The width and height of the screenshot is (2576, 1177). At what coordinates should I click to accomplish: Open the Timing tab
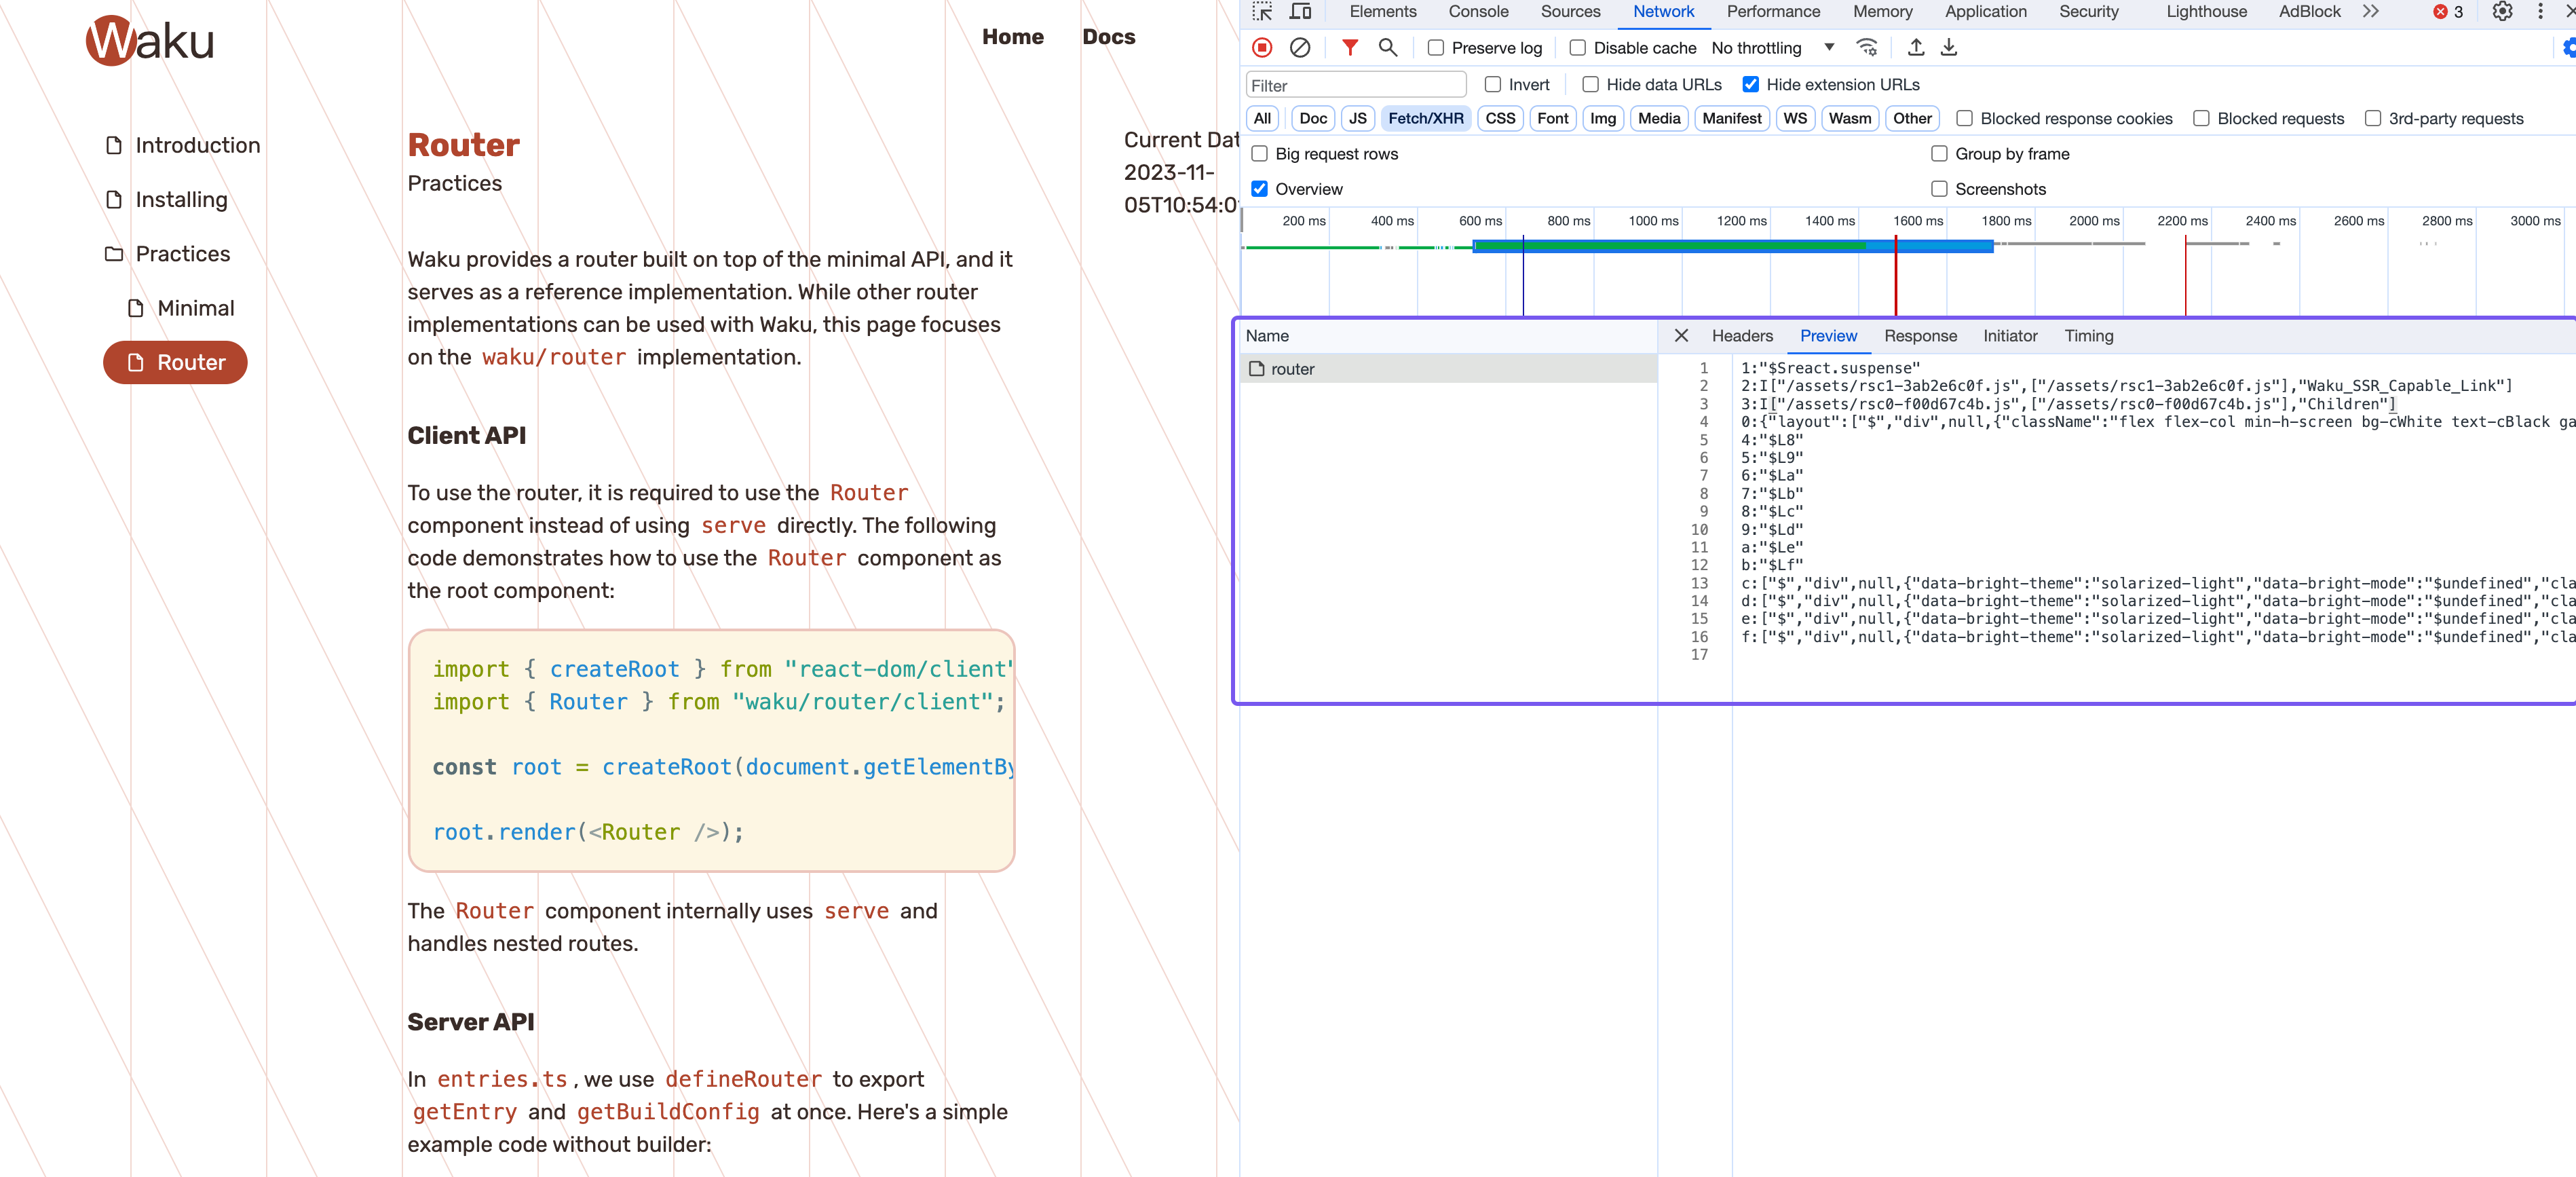2089,336
